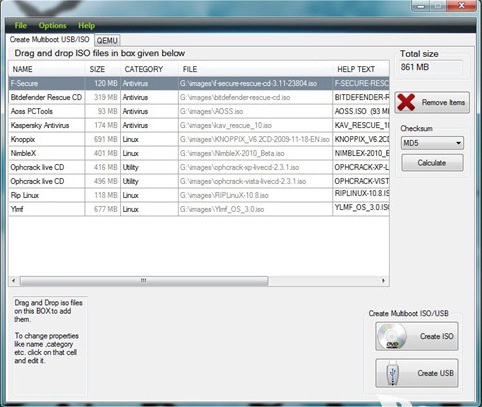The image size is (482, 407).
Task: Open the File menu
Action: pos(20,26)
